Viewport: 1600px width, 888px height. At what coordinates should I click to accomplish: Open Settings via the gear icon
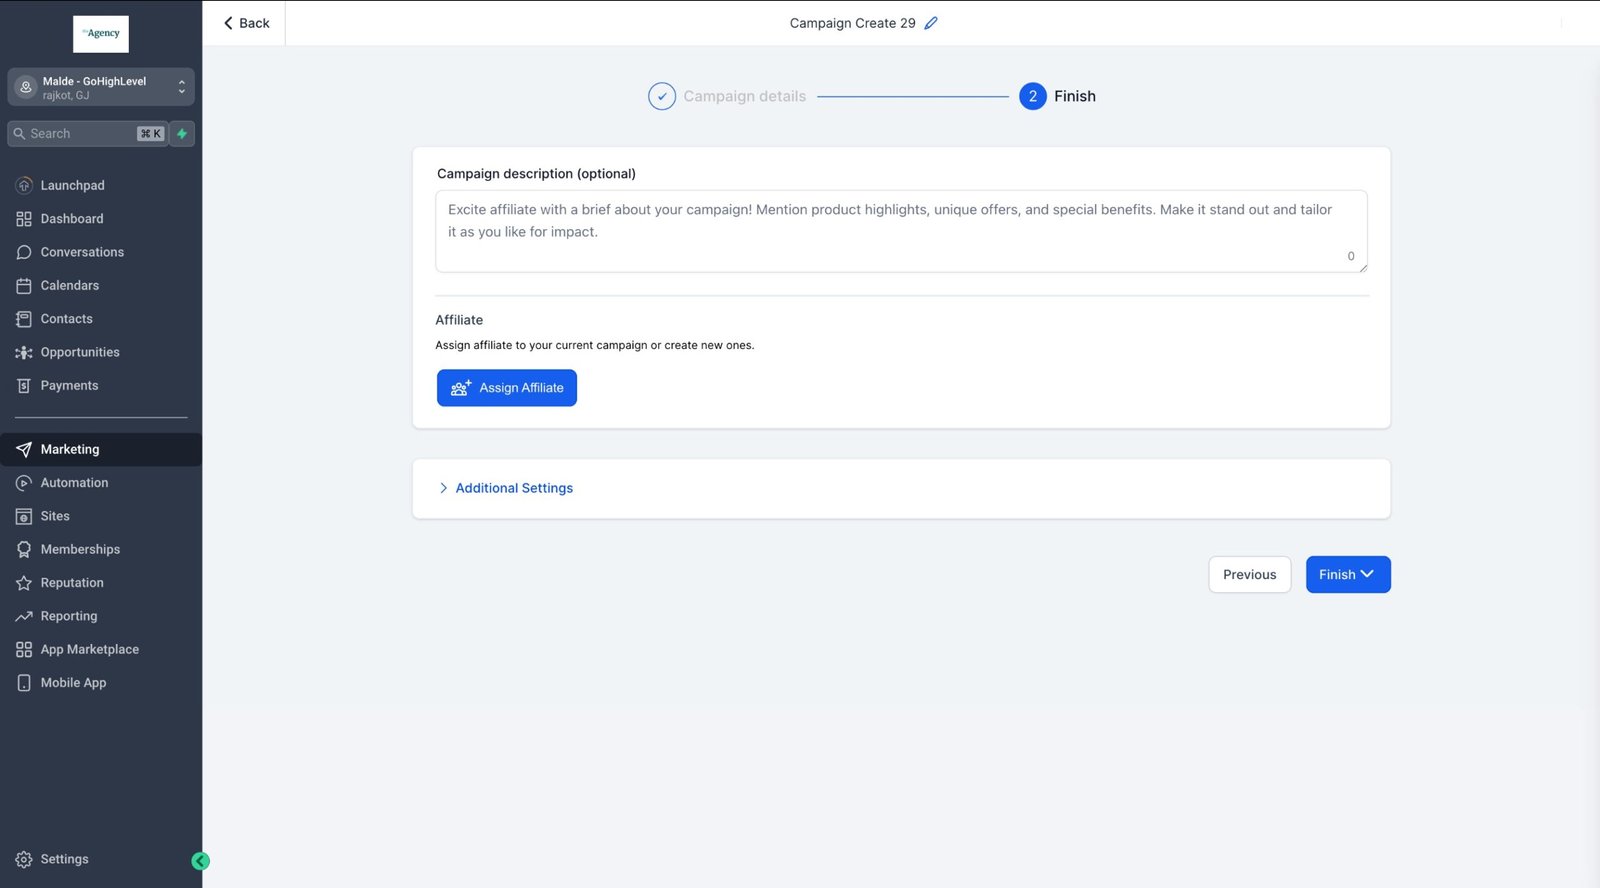point(24,860)
